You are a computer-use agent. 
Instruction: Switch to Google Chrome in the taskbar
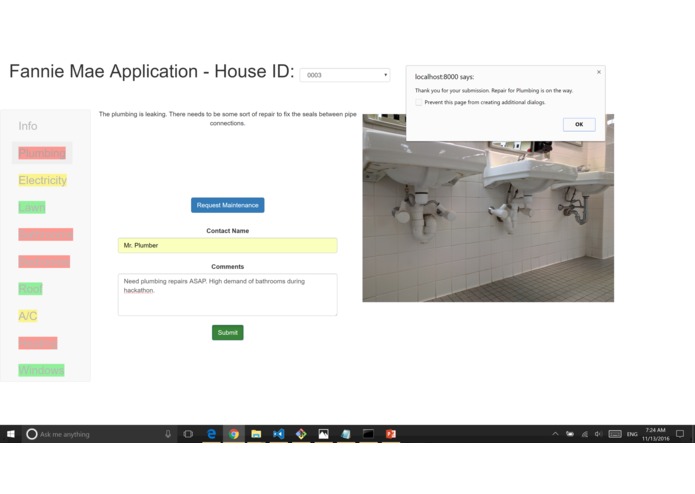(234, 434)
